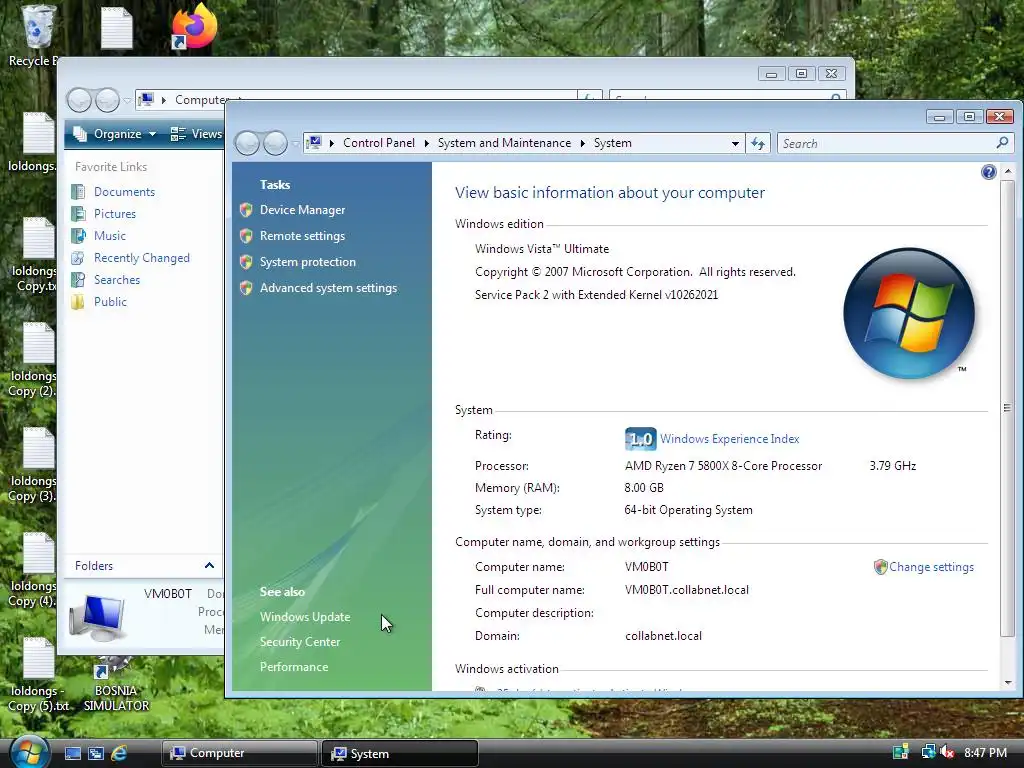Open Searches in Favorite Links
Viewport: 1024px width, 768px height.
point(117,280)
